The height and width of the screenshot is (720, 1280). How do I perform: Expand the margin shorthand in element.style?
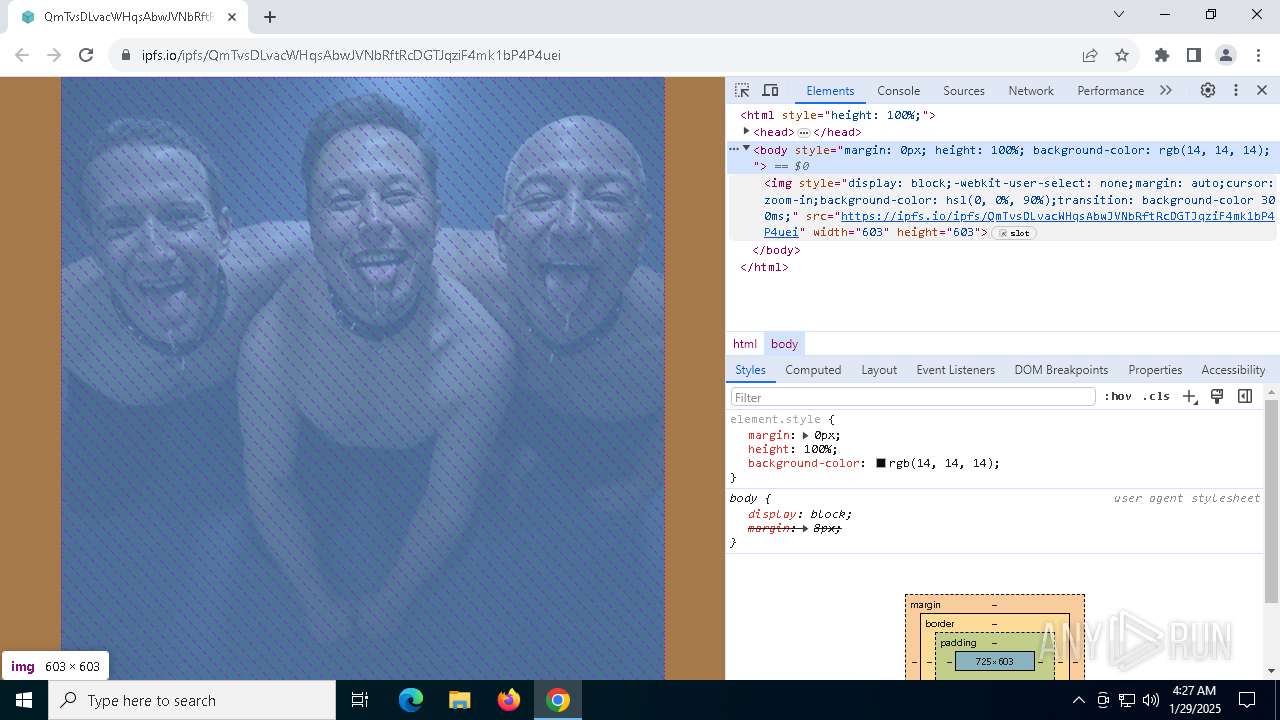tap(807, 435)
